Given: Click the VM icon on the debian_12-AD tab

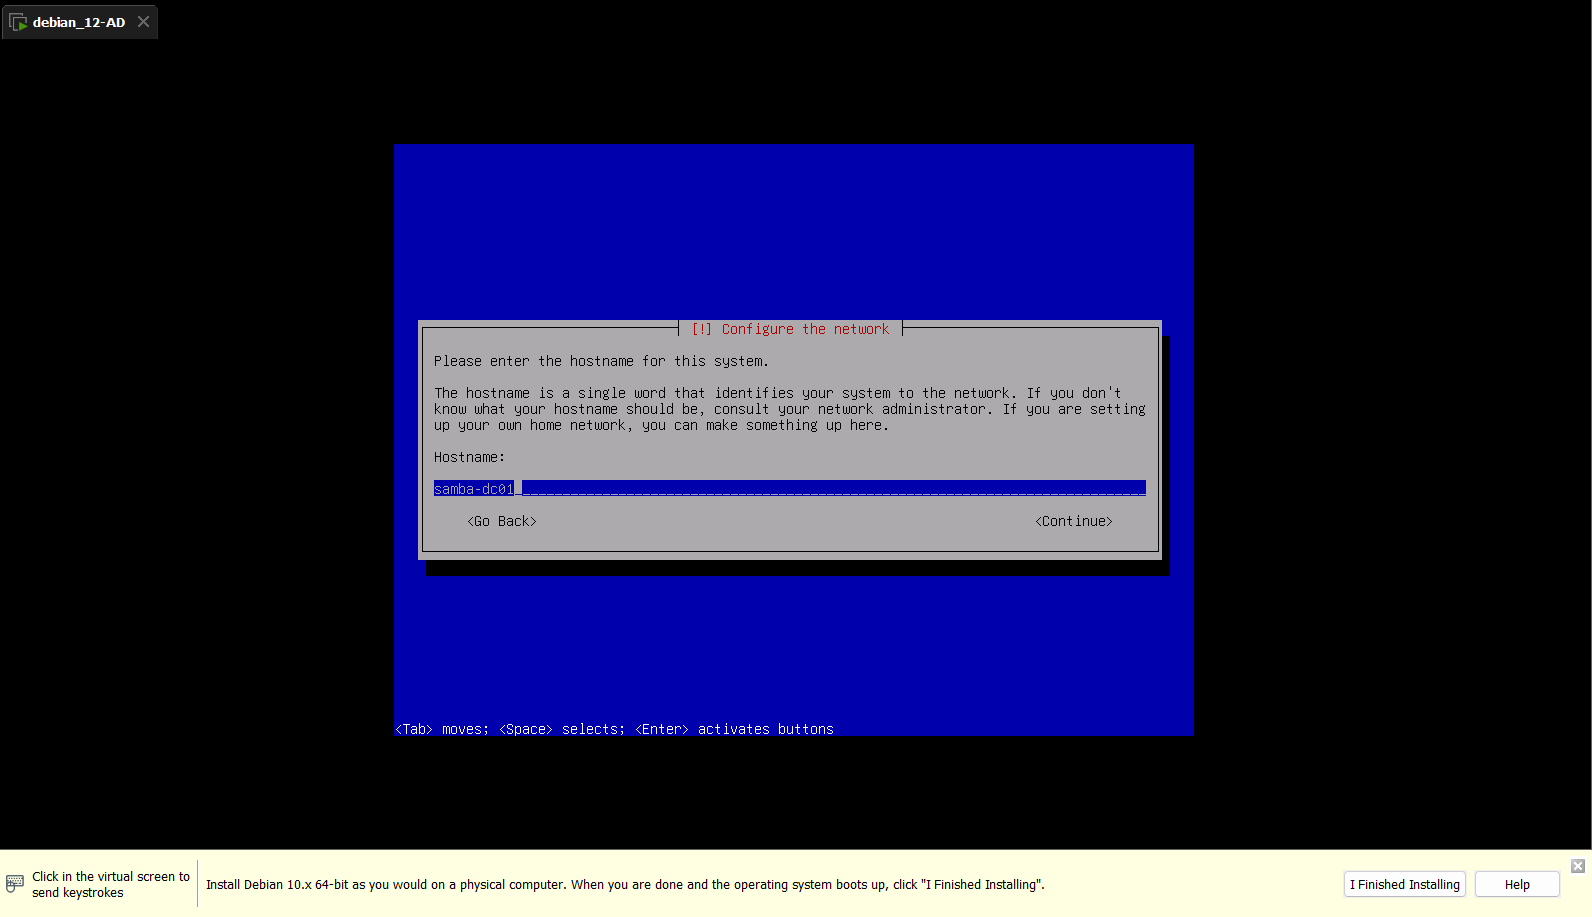Looking at the screenshot, I should (x=18, y=22).
